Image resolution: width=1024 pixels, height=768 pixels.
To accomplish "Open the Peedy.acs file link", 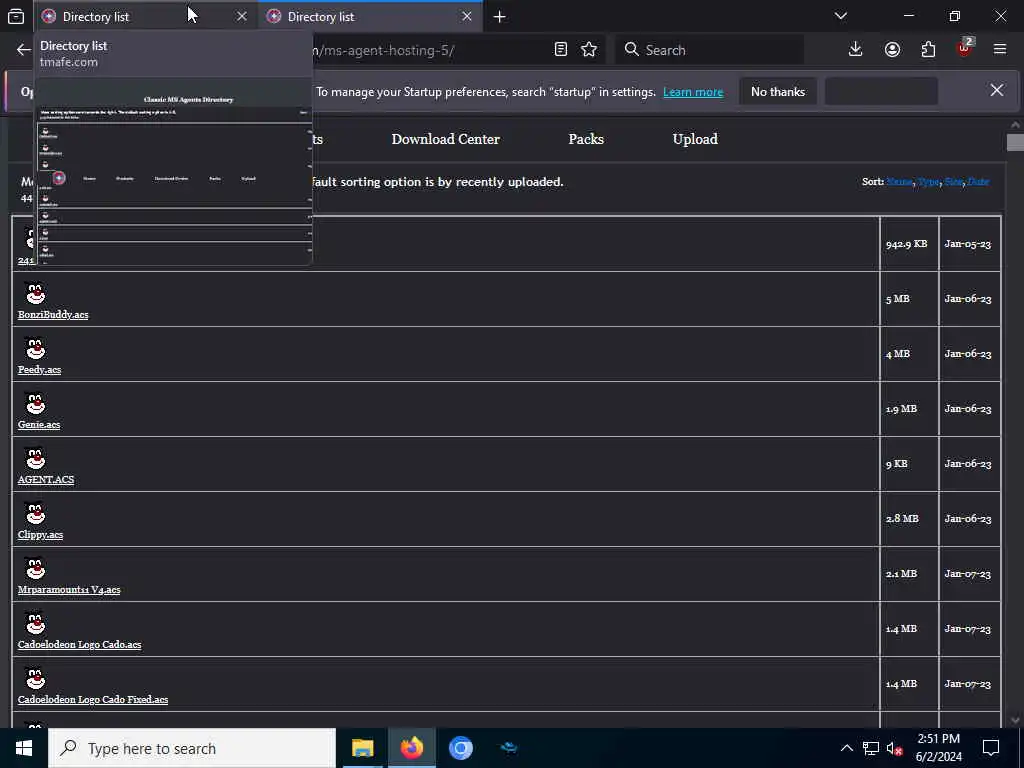I will [39, 370].
